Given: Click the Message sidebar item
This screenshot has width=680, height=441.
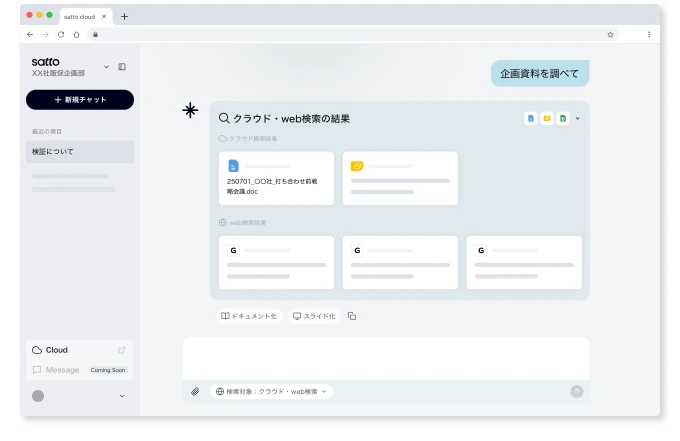Looking at the screenshot, I should 56,370.
